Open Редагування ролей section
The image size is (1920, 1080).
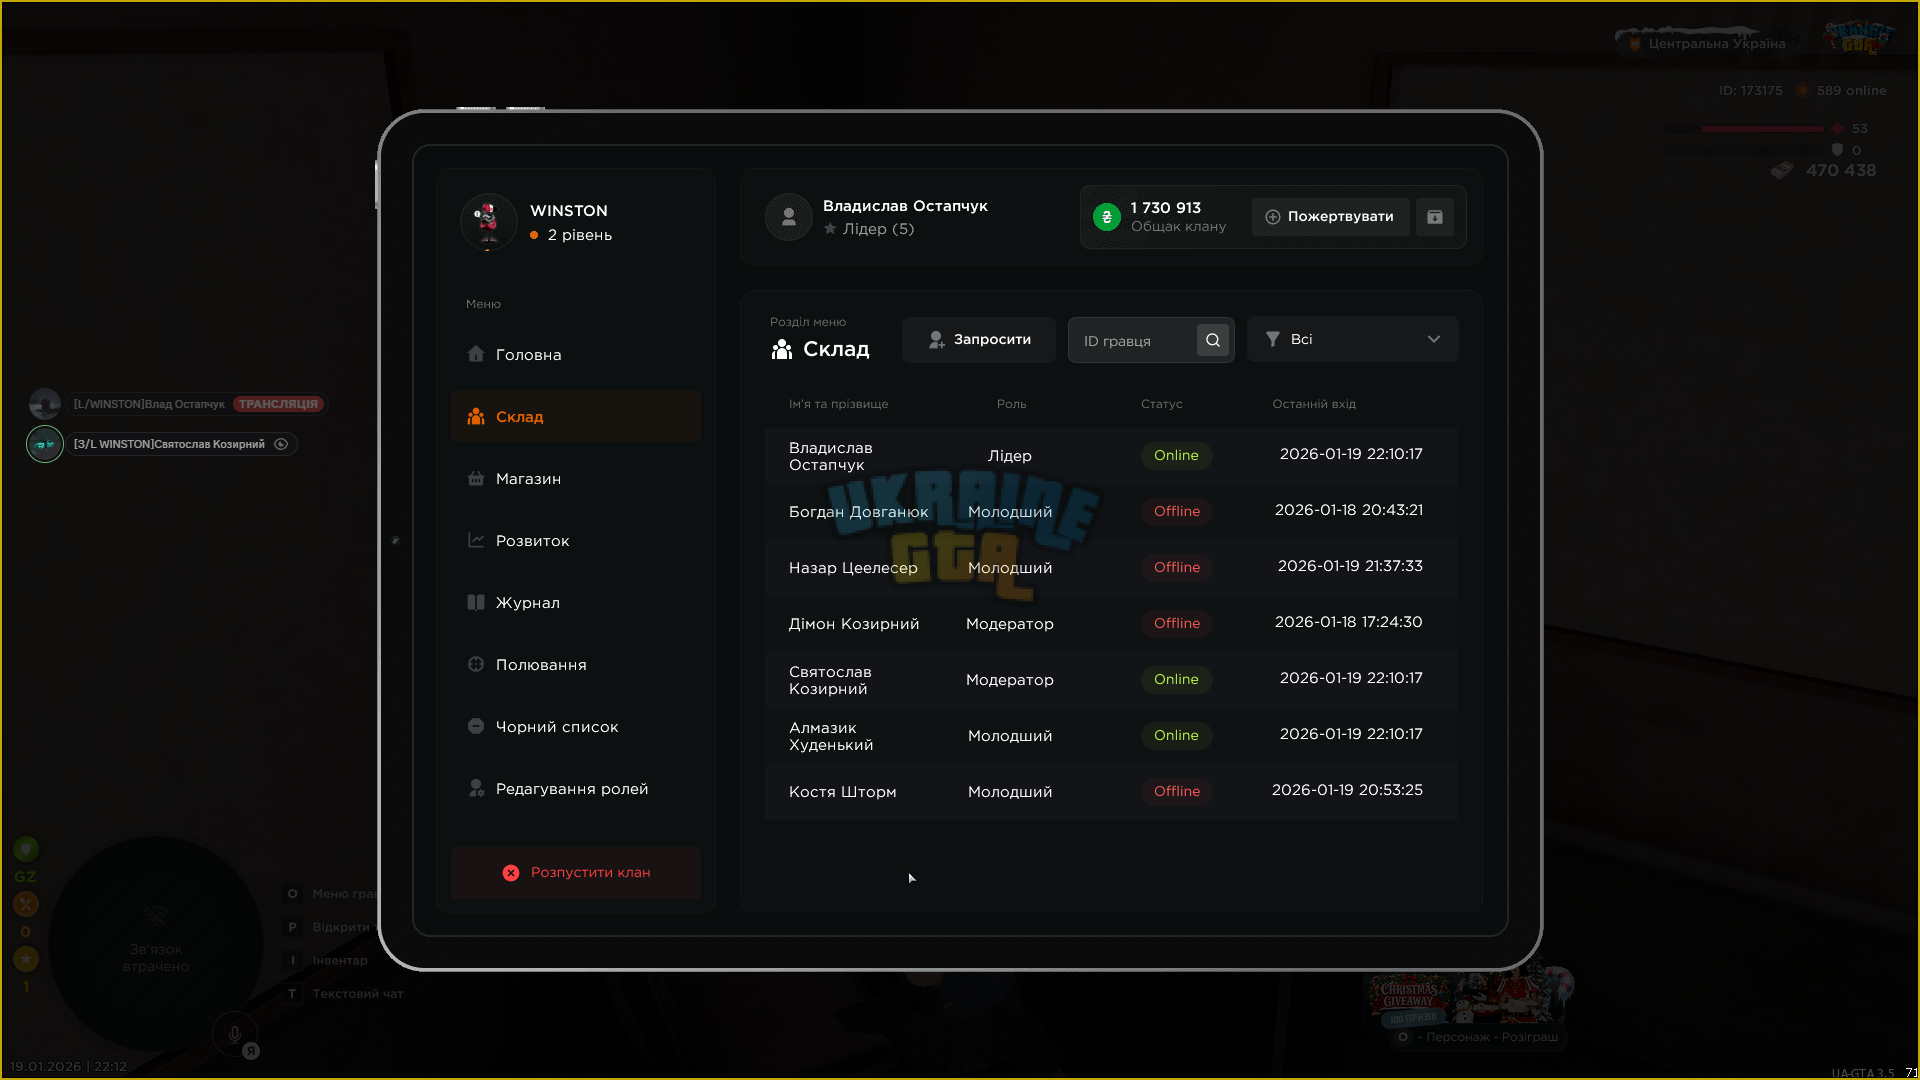575,789
